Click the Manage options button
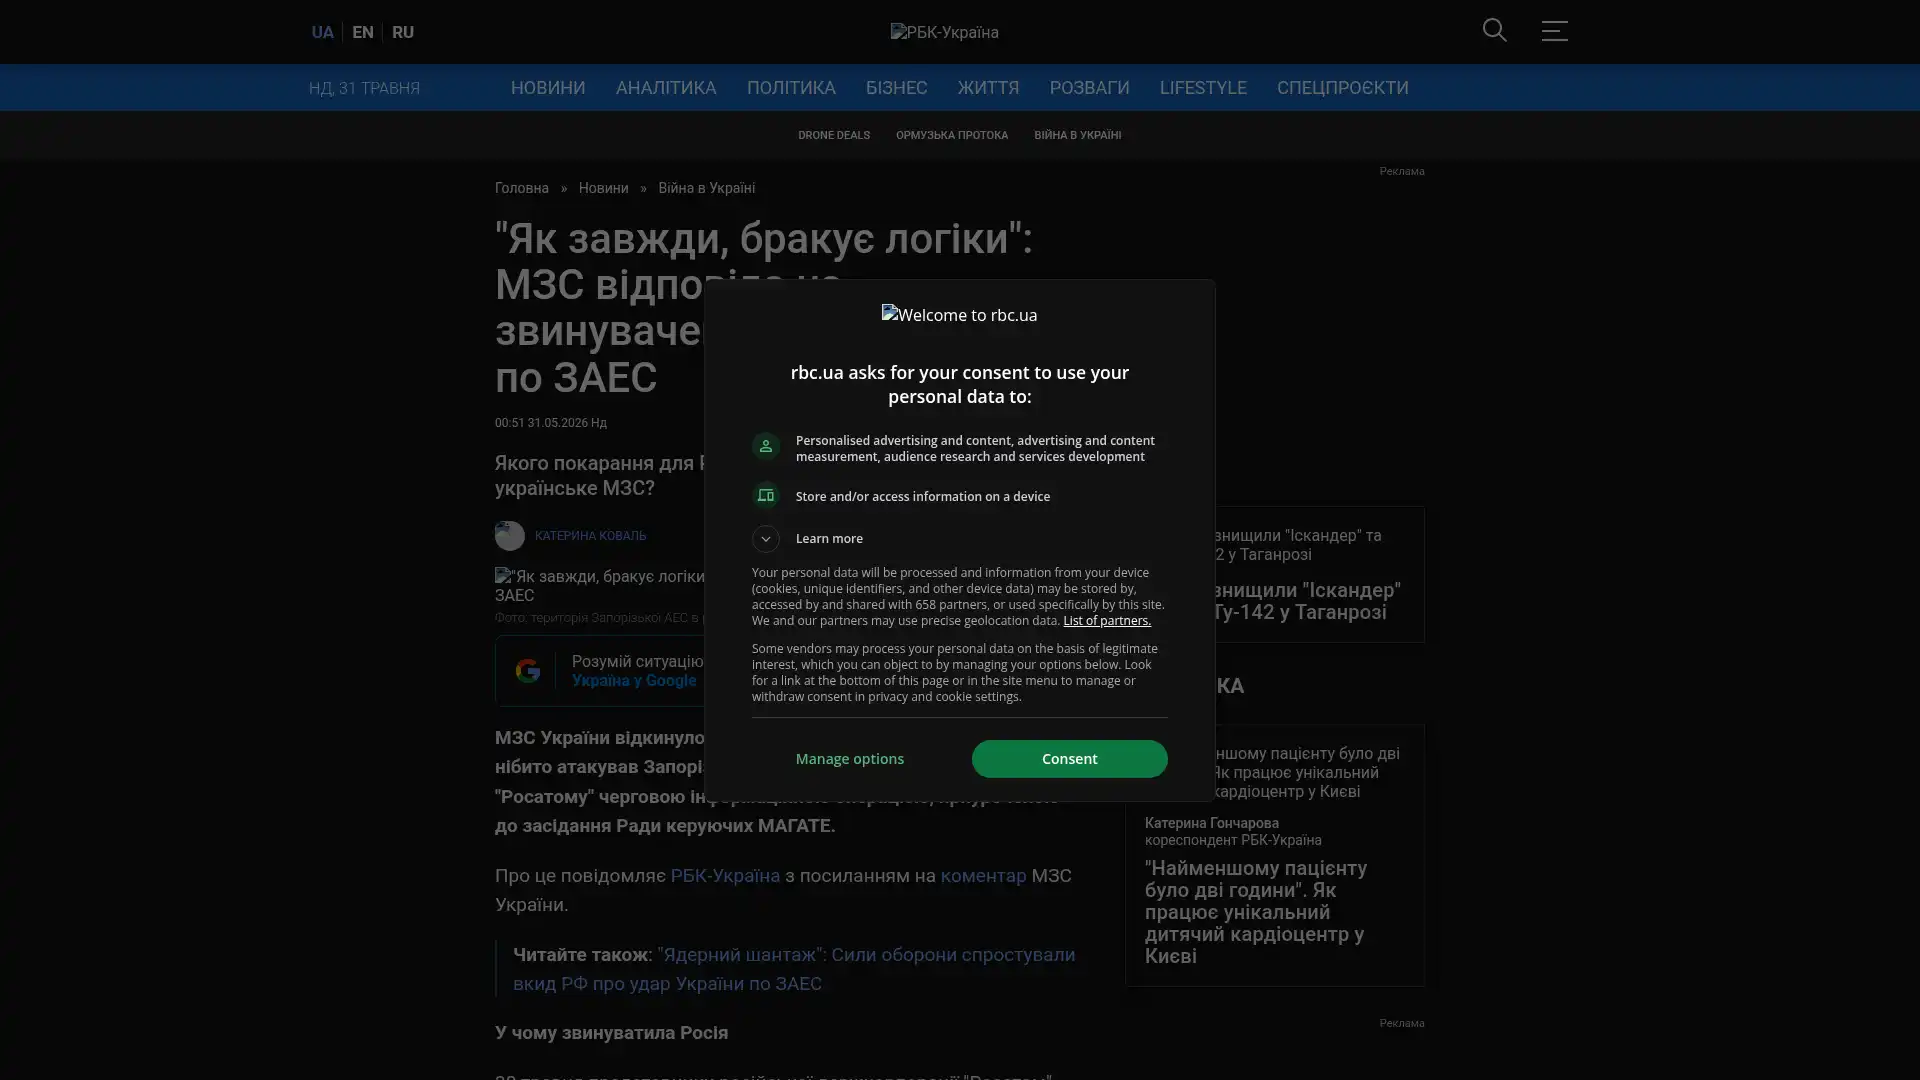Viewport: 1920px width, 1080px height. coord(849,759)
